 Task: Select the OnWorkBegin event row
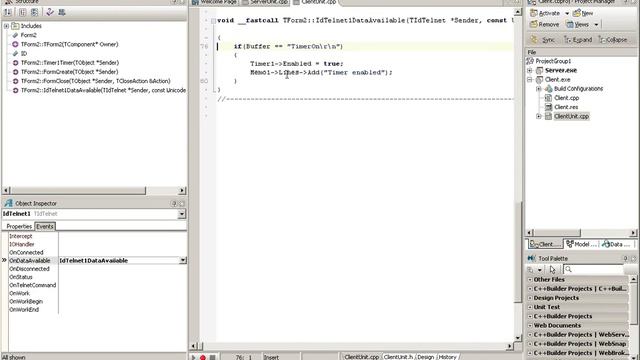click(26, 301)
